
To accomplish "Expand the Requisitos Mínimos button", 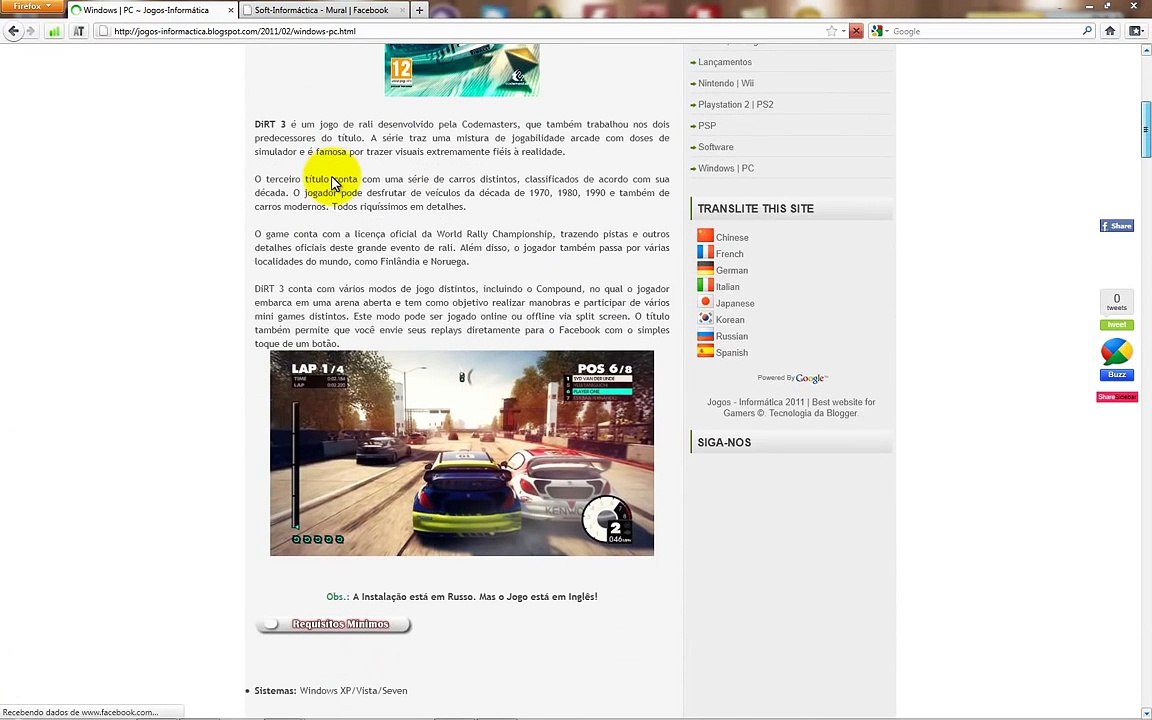I will [x=333, y=624].
